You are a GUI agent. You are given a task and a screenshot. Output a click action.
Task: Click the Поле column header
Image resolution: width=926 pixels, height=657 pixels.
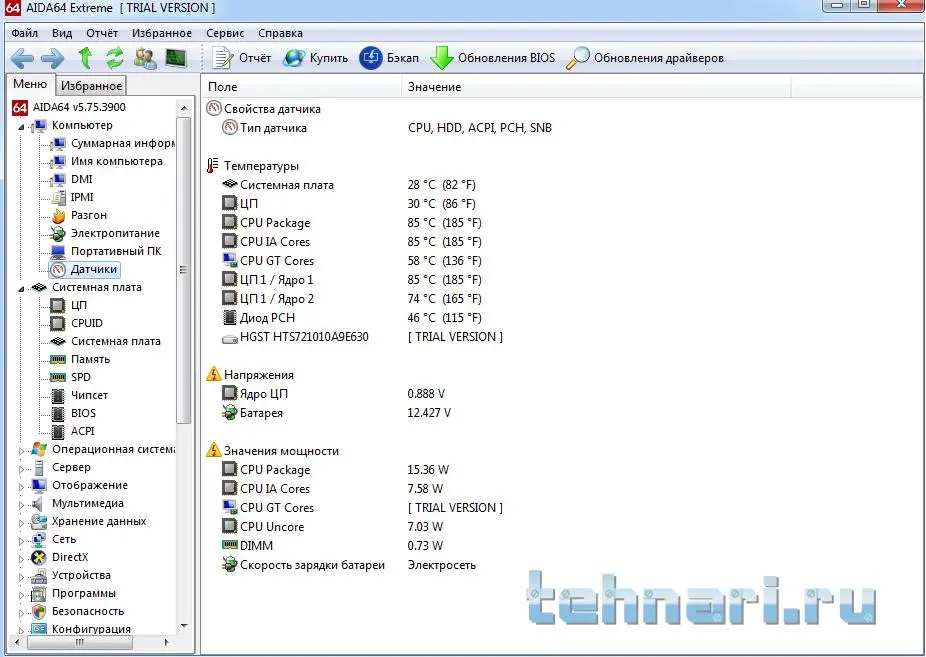click(301, 87)
